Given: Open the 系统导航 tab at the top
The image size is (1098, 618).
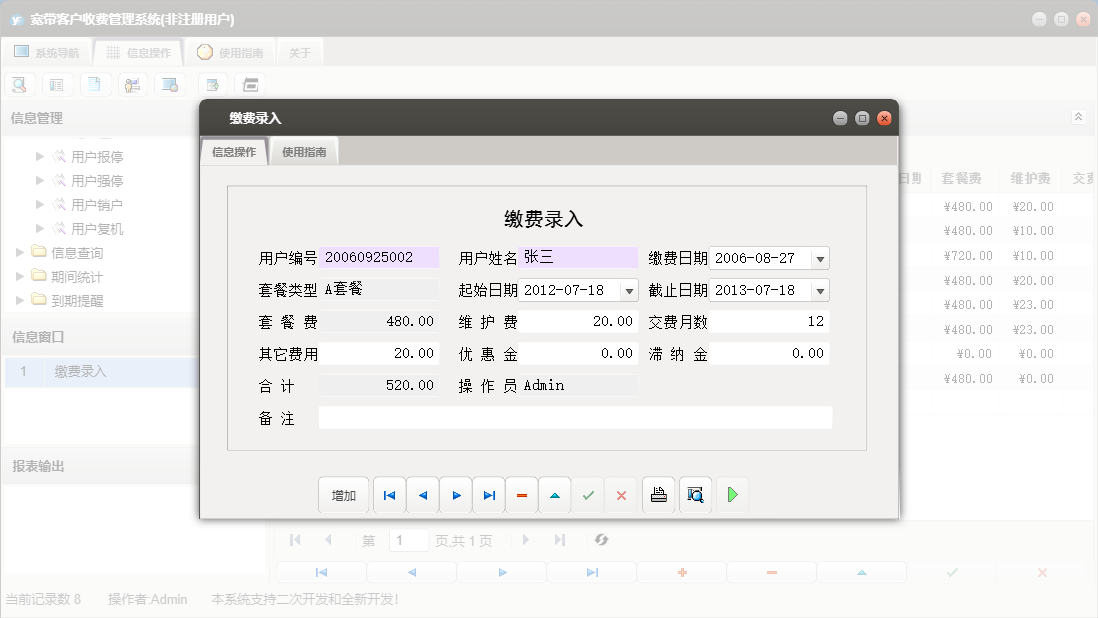Looking at the screenshot, I should [x=49, y=52].
